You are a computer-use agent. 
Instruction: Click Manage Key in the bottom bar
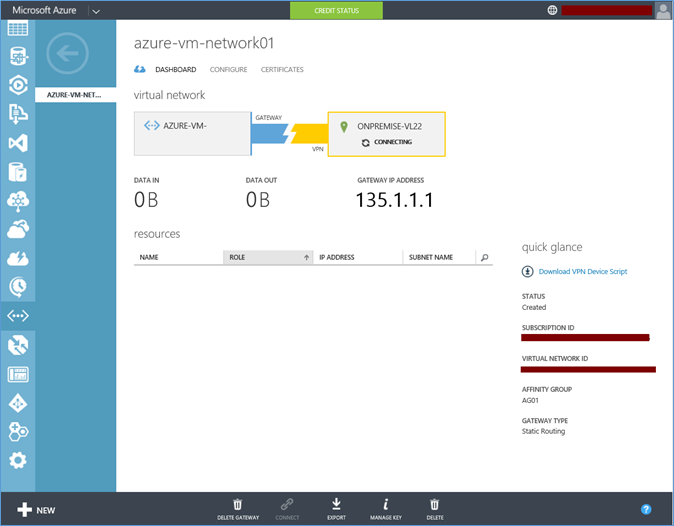click(x=386, y=509)
